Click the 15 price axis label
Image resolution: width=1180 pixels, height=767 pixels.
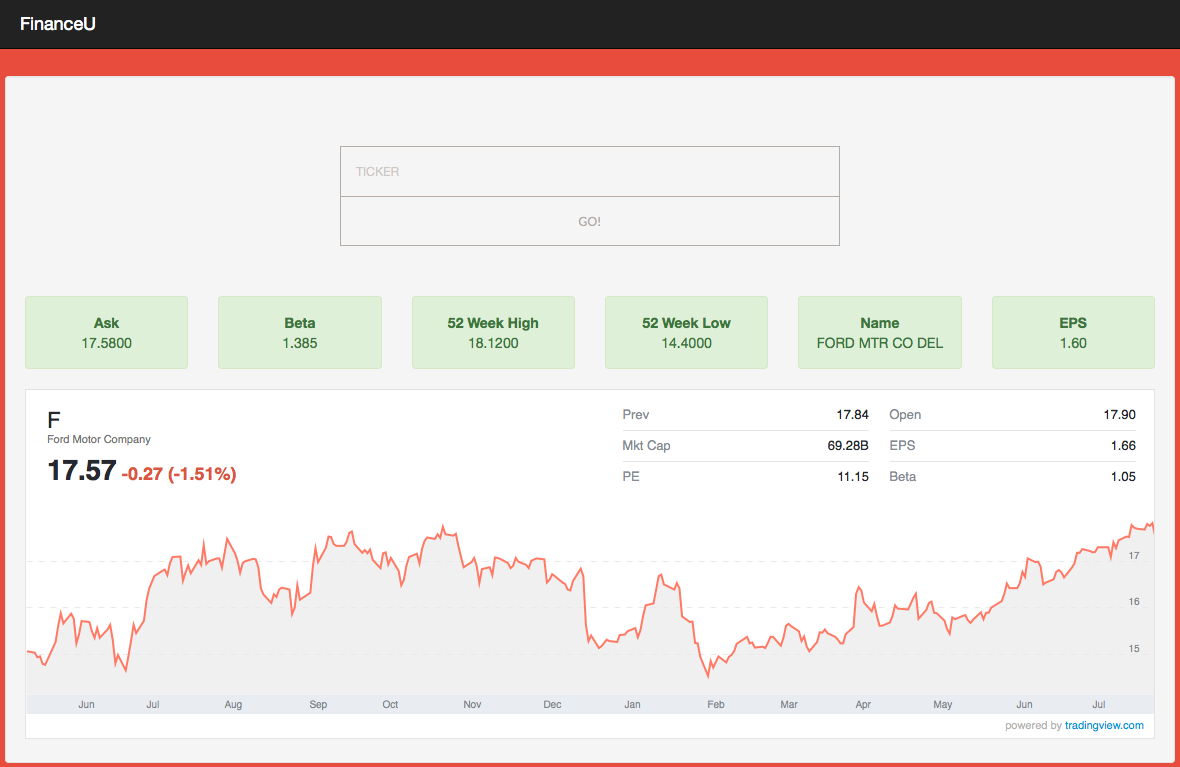pyautogui.click(x=1134, y=648)
